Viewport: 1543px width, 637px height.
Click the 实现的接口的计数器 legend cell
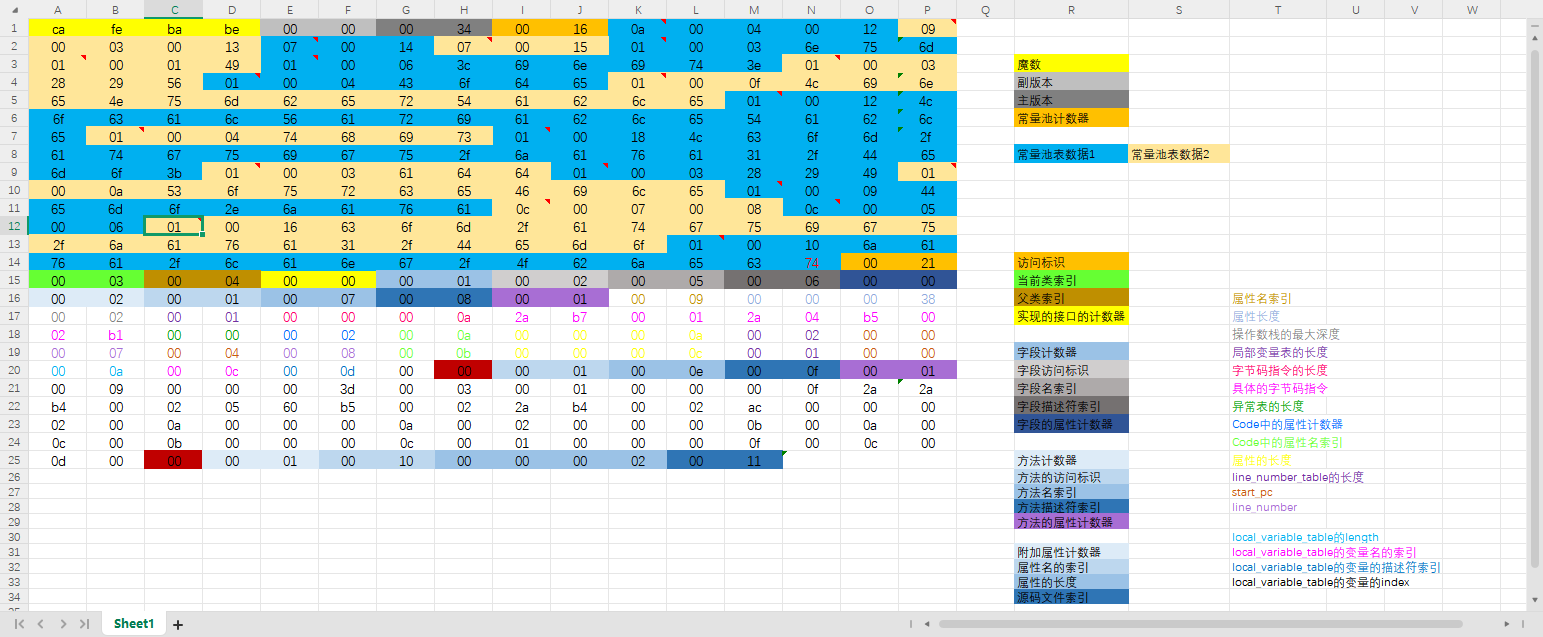tap(1071, 317)
